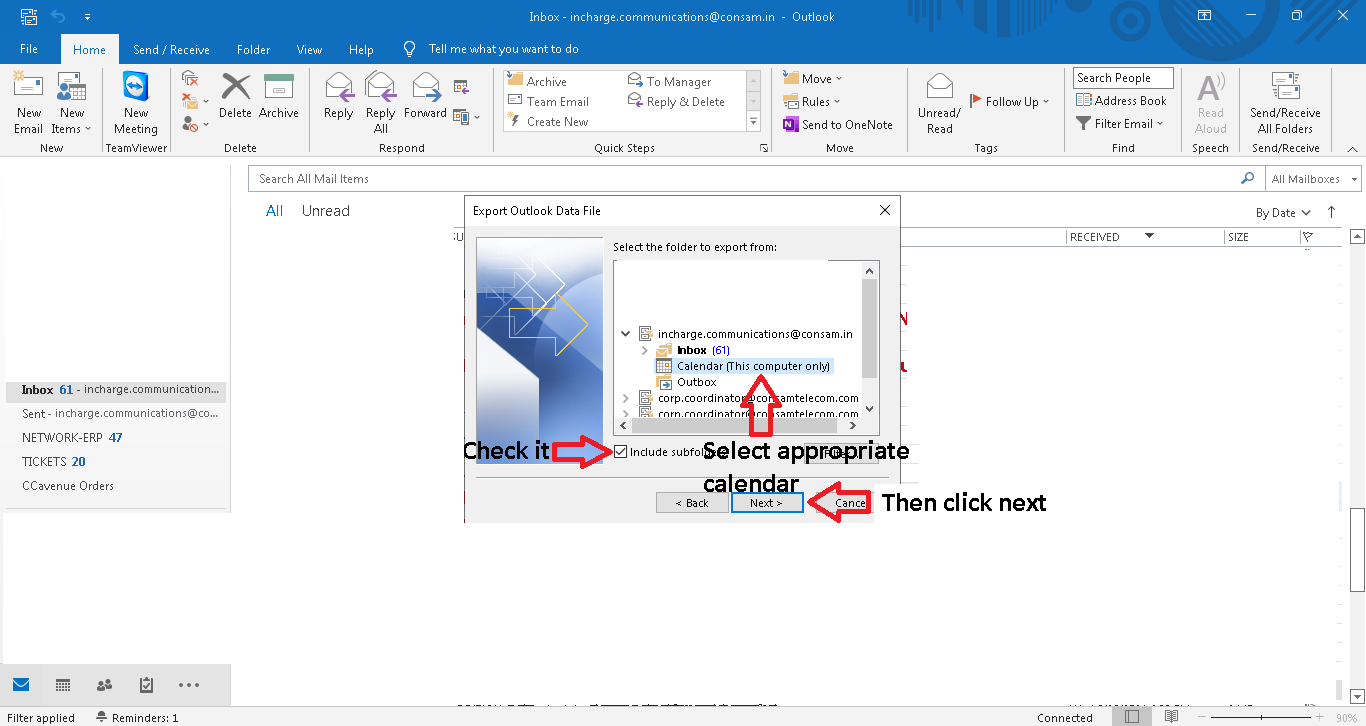Switch to the Send / Receive tab
Image resolution: width=1366 pixels, height=726 pixels.
pyautogui.click(x=171, y=49)
